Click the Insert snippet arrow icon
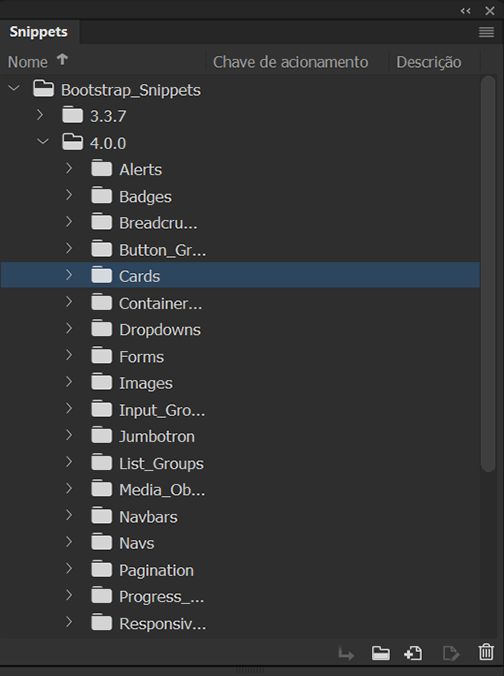The height and width of the screenshot is (676, 504). [346, 654]
